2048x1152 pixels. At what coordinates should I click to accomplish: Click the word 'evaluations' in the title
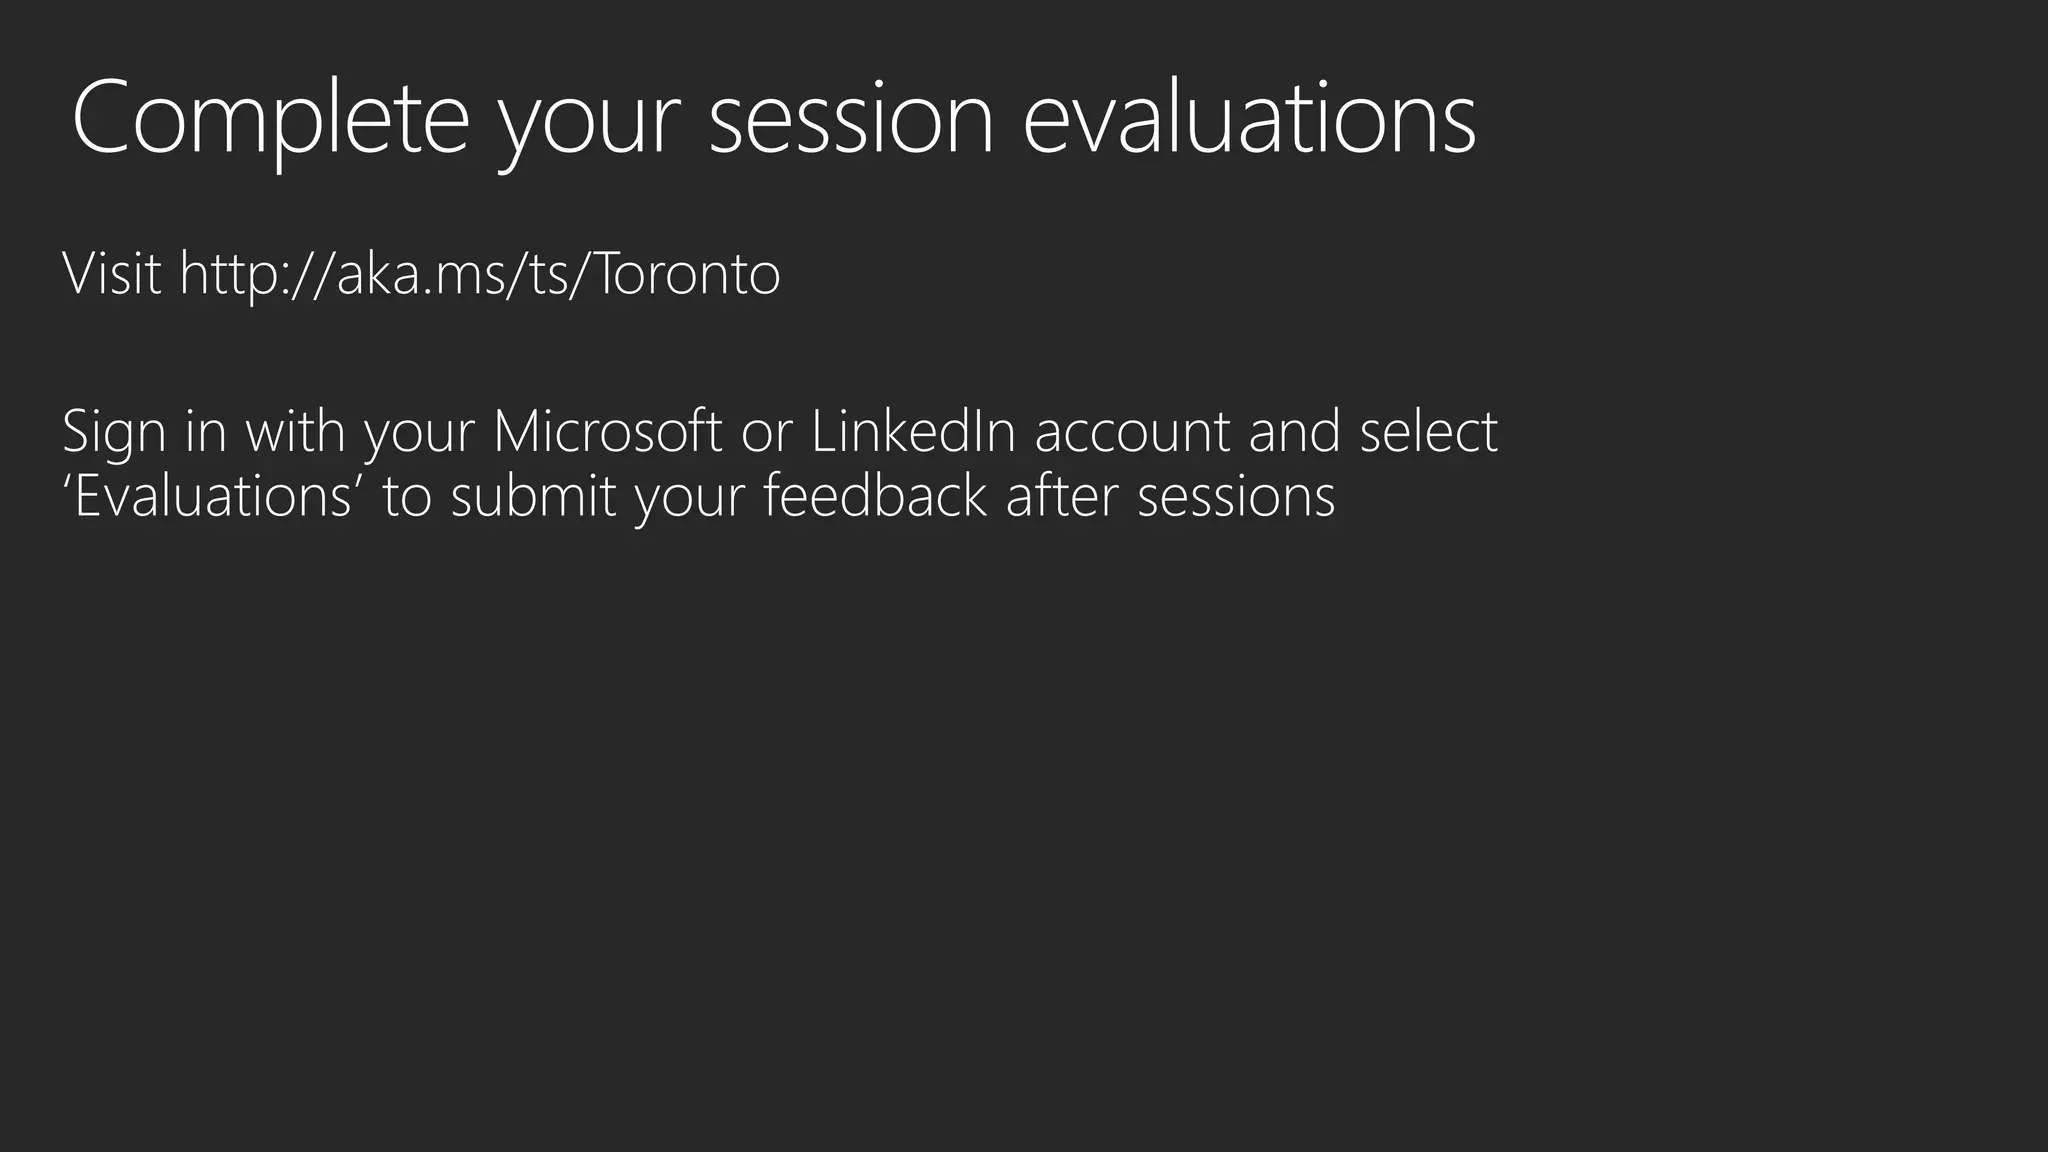(x=1250, y=119)
